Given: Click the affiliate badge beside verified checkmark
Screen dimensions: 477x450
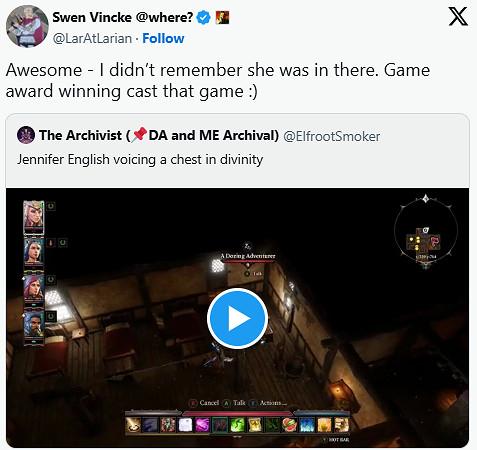Looking at the screenshot, I should pos(222,17).
